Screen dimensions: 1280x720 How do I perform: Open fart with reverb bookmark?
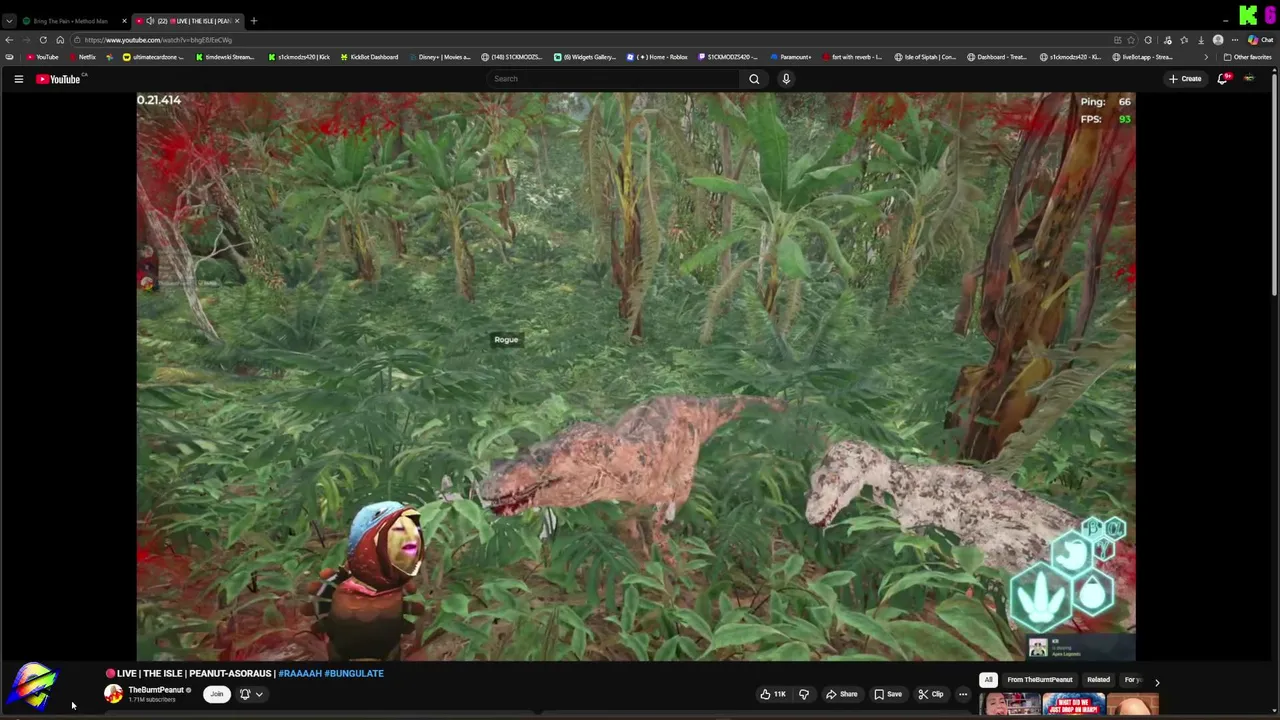click(851, 57)
